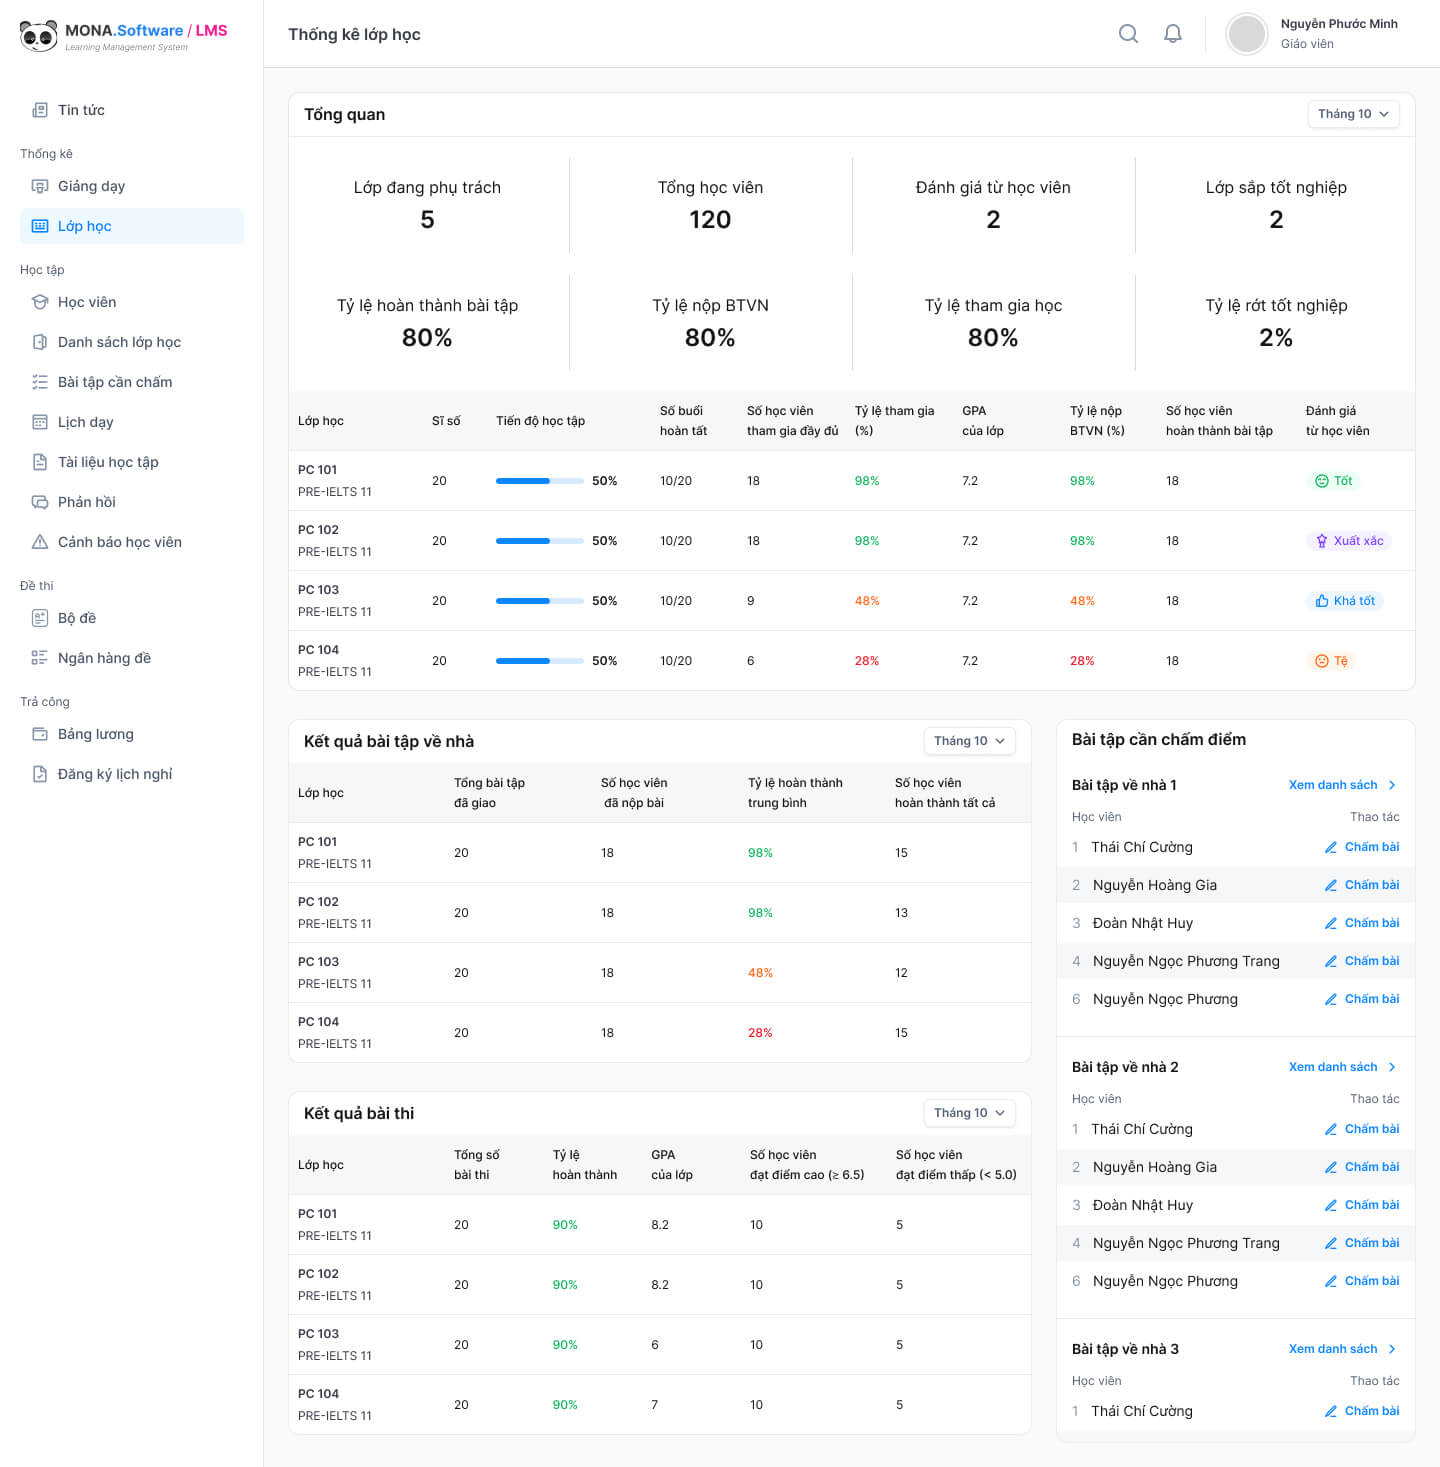Image resolution: width=1440 pixels, height=1467 pixels.
Task: Click pencil icon beside Thái Chí Cường in Bài tập về nhà 1
Action: click(1331, 847)
